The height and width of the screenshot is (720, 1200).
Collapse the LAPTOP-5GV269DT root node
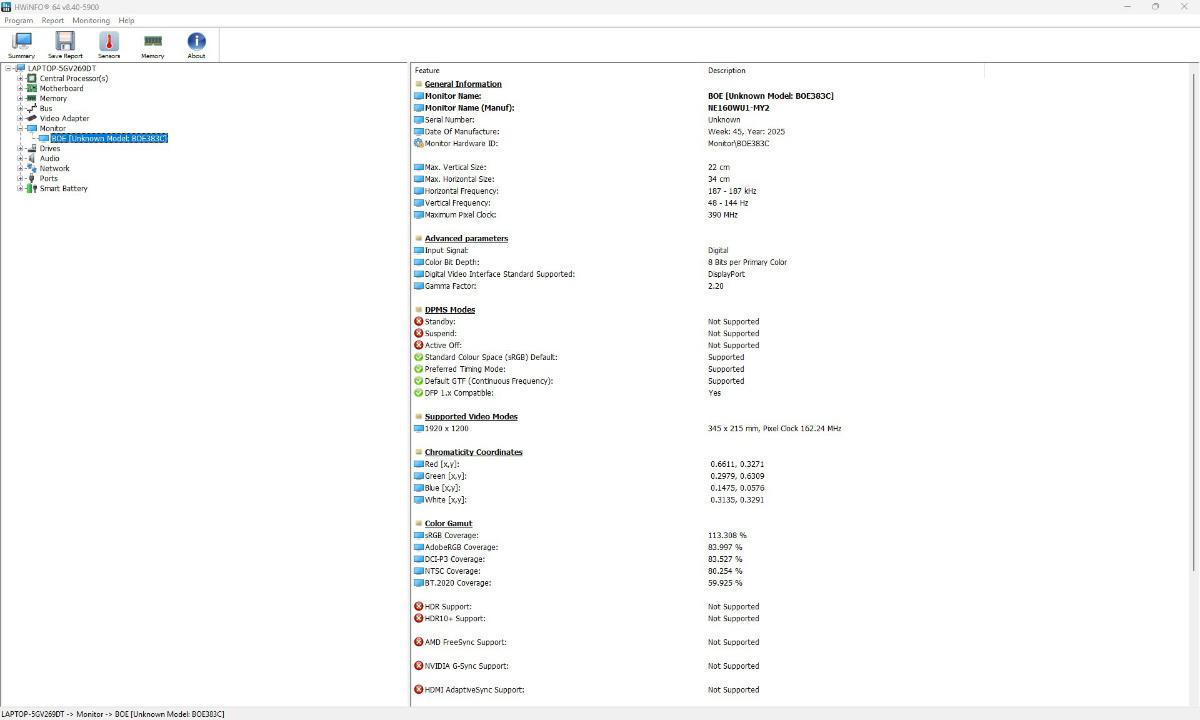point(8,68)
